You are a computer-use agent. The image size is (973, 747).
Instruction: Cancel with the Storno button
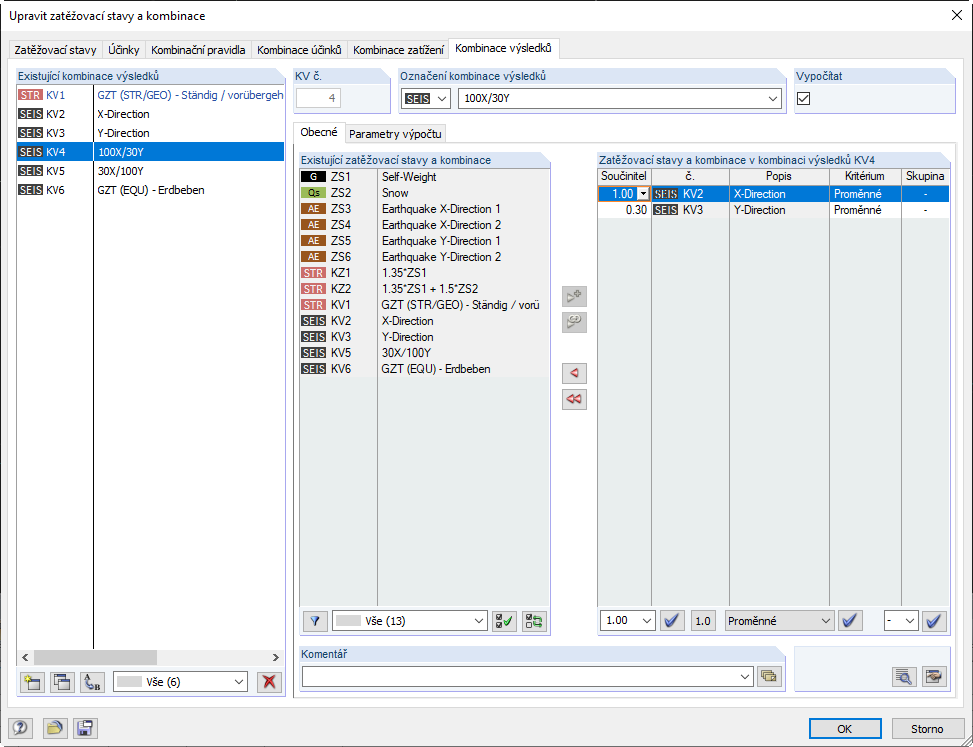click(x=927, y=729)
